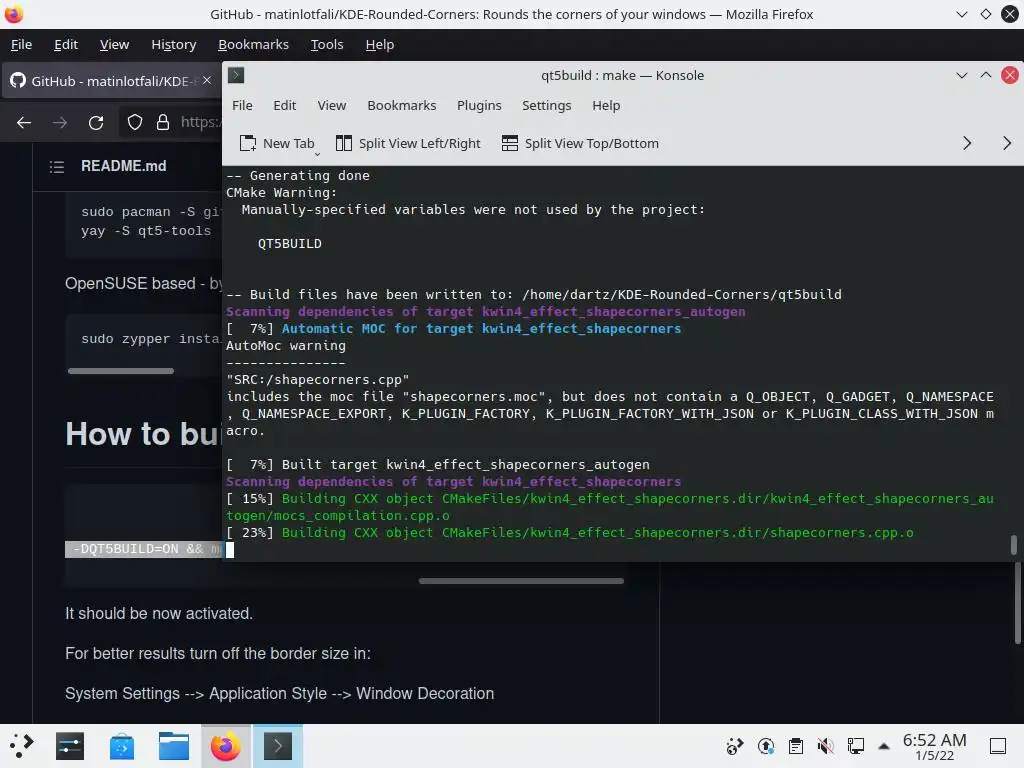This screenshot has width=1024, height=768.
Task: Click the padlock site security icon
Action: tap(163, 122)
